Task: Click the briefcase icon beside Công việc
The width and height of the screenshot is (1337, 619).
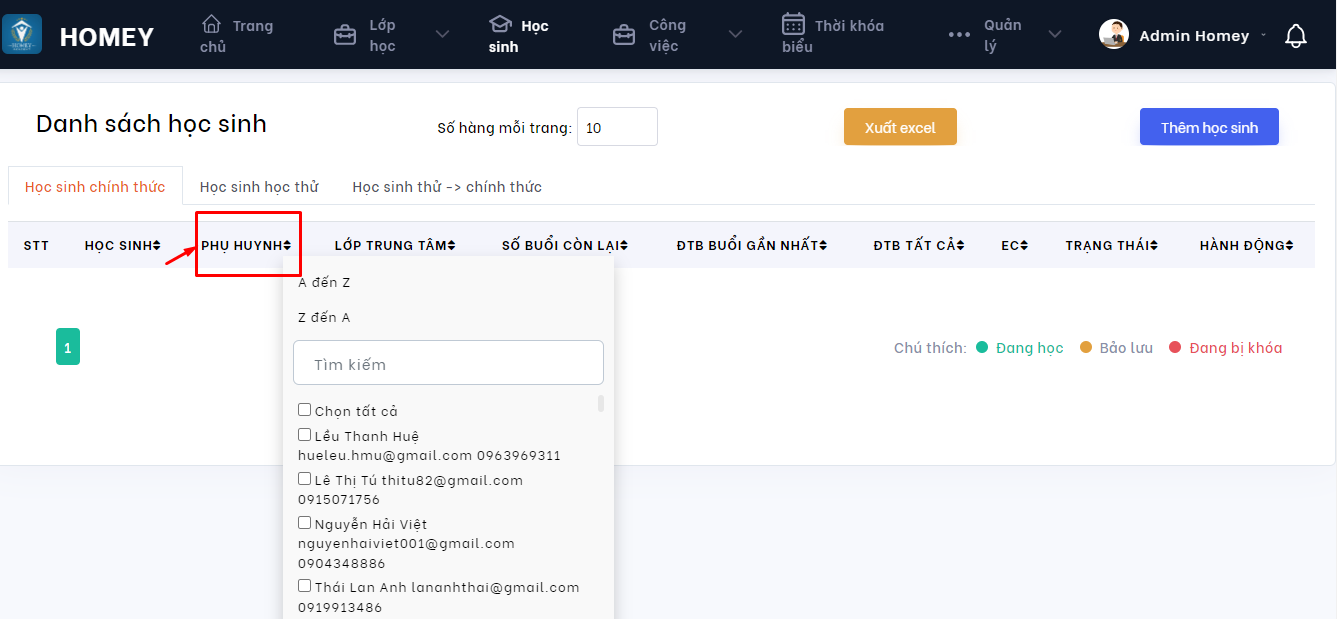Action: click(624, 35)
